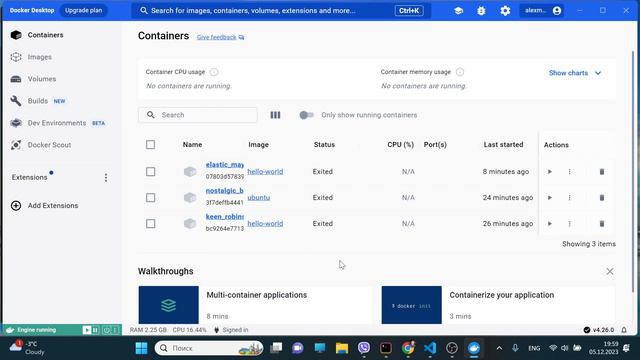The height and width of the screenshot is (360, 640).
Task: Delete the nostalgic_b container
Action: 602,198
